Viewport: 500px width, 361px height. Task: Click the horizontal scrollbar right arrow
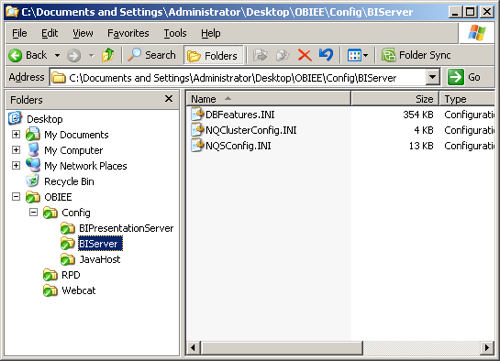[x=487, y=348]
